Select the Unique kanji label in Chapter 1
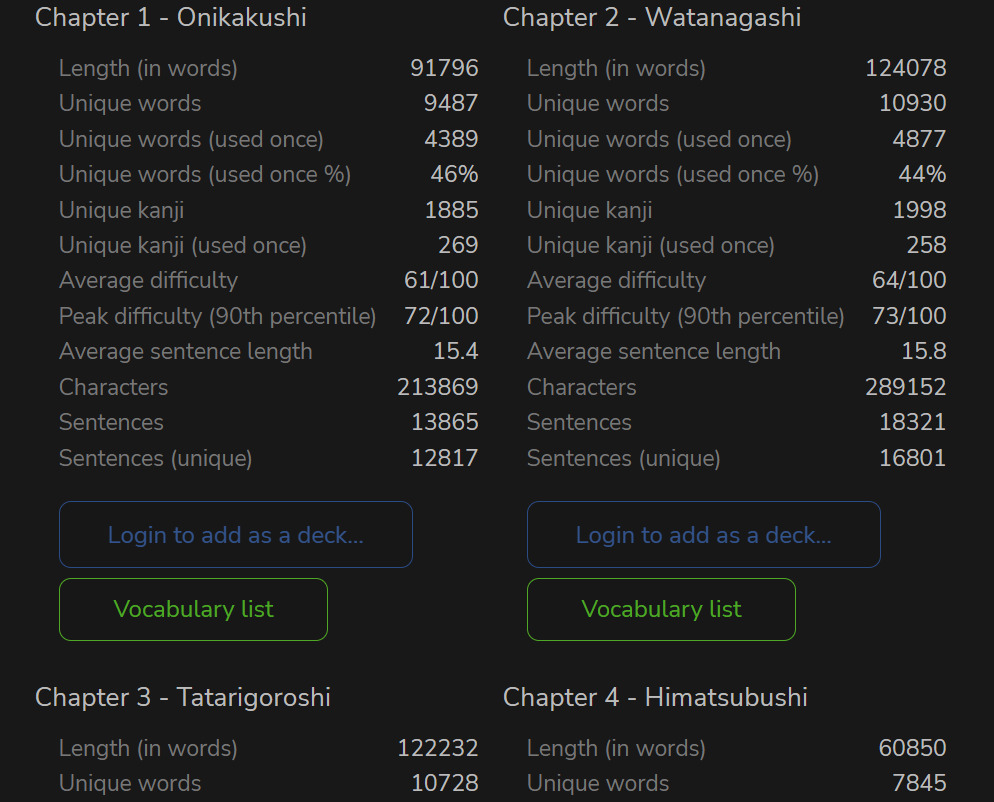Viewport: 994px width, 802px height. pyautogui.click(x=122, y=210)
